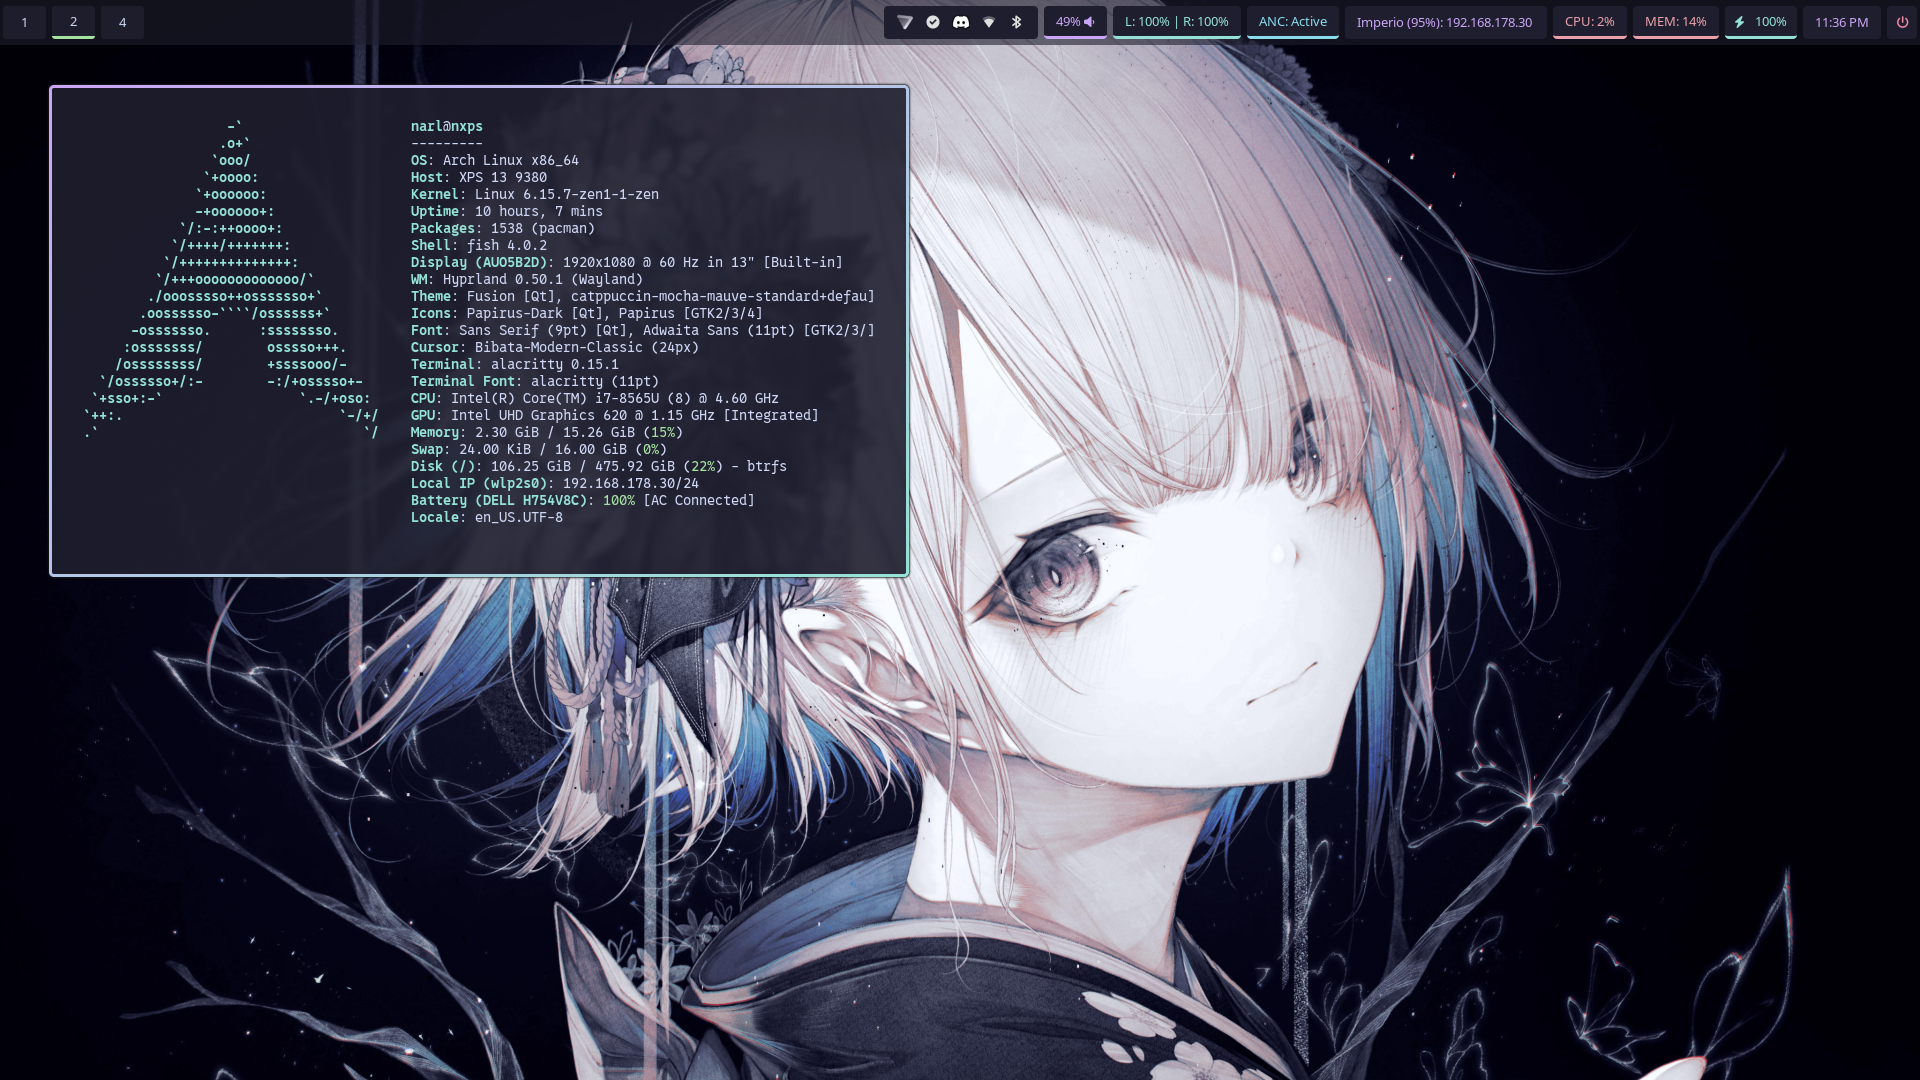
Task: Mute via the 49% volume speaker icon
Action: 1090,22
